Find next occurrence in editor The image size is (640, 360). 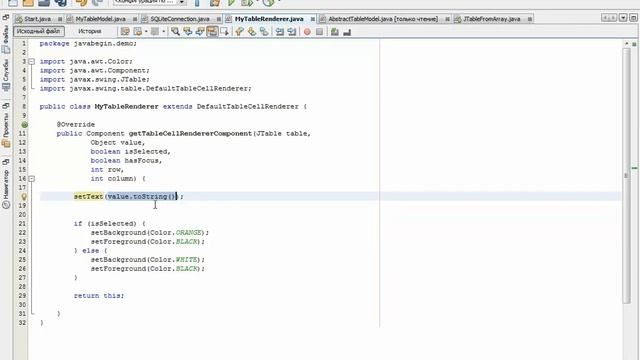pyautogui.click(x=200, y=31)
